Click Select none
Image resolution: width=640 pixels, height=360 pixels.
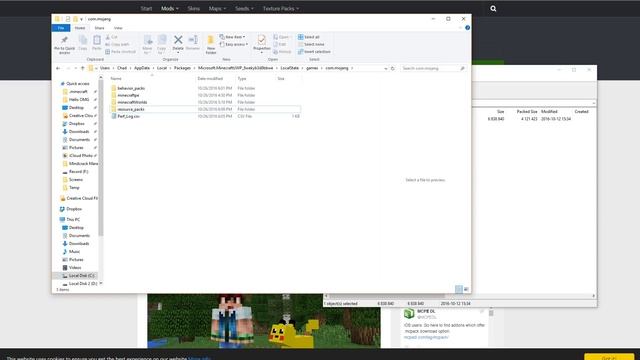[311, 44]
